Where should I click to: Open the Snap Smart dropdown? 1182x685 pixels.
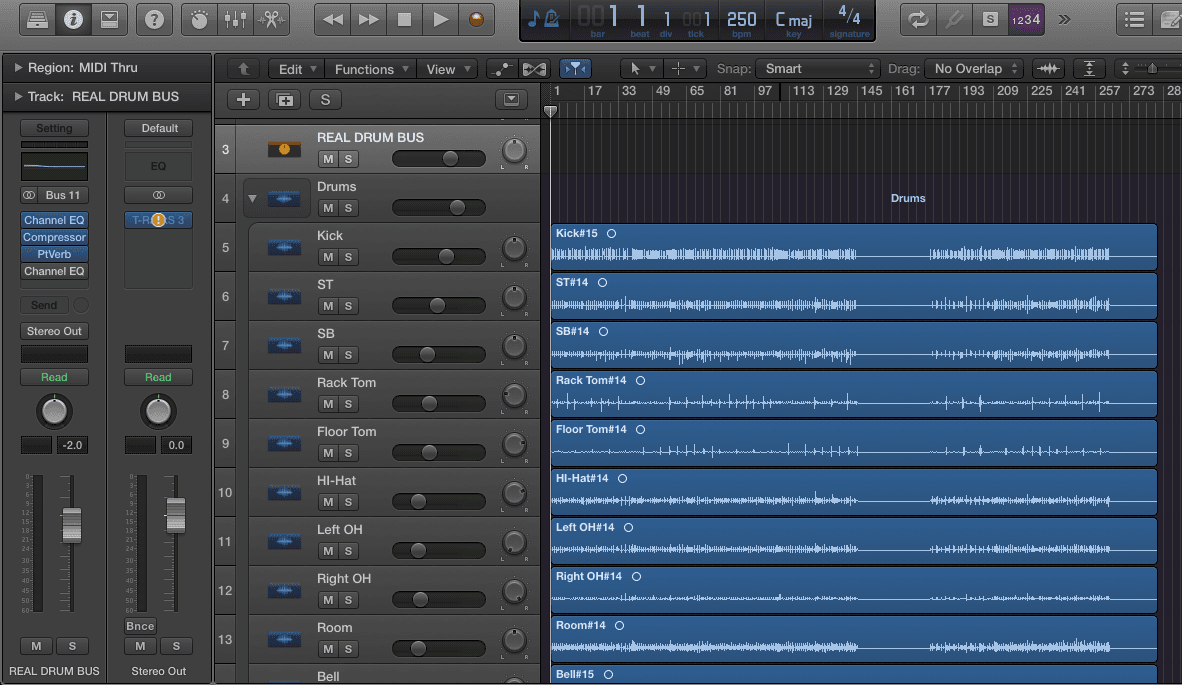click(818, 69)
